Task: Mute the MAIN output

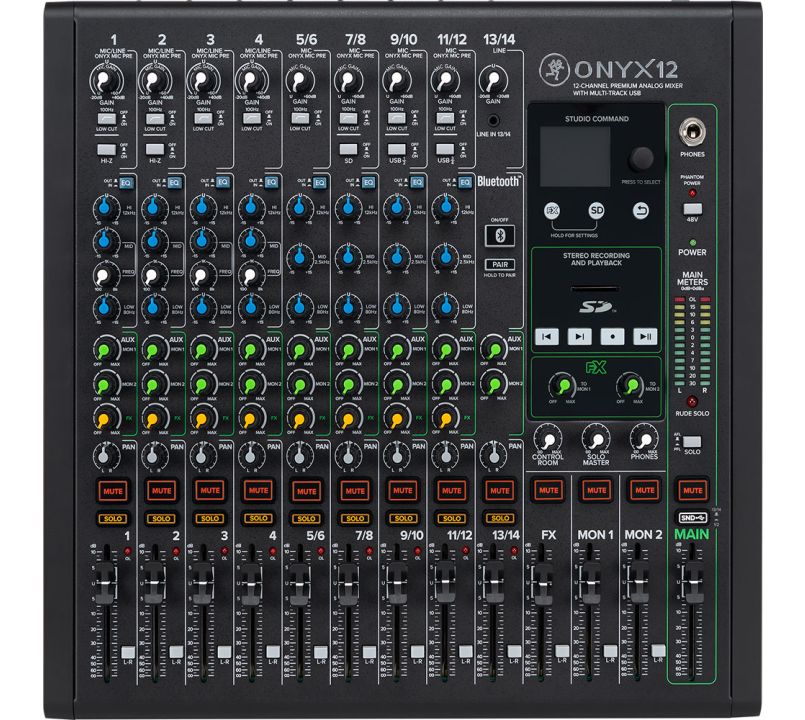Action: point(692,491)
